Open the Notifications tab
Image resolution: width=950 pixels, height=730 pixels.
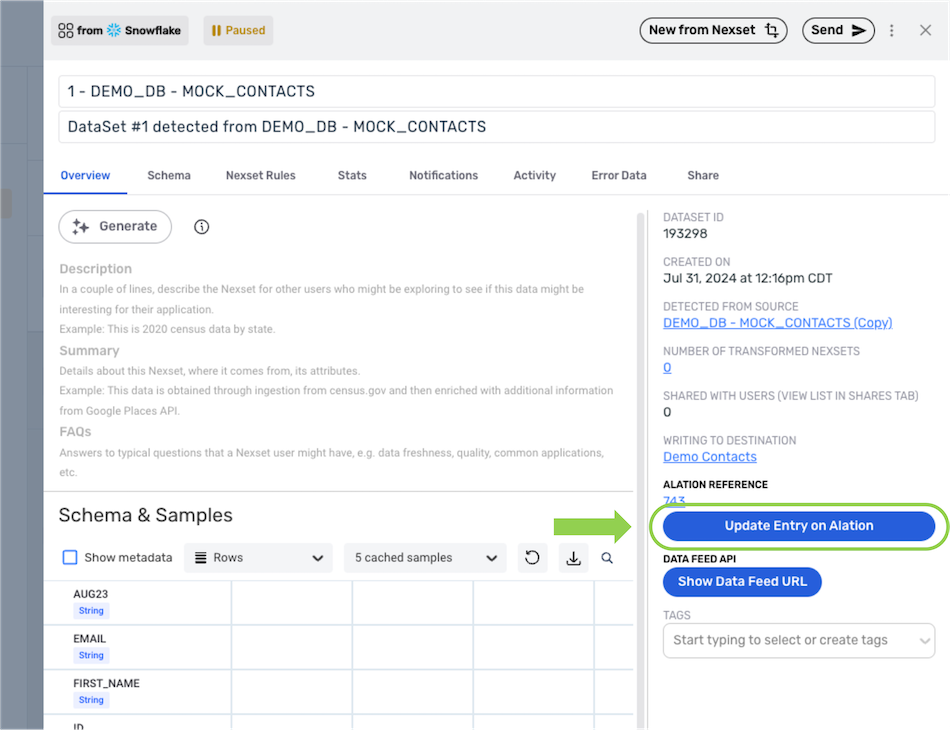click(x=443, y=175)
